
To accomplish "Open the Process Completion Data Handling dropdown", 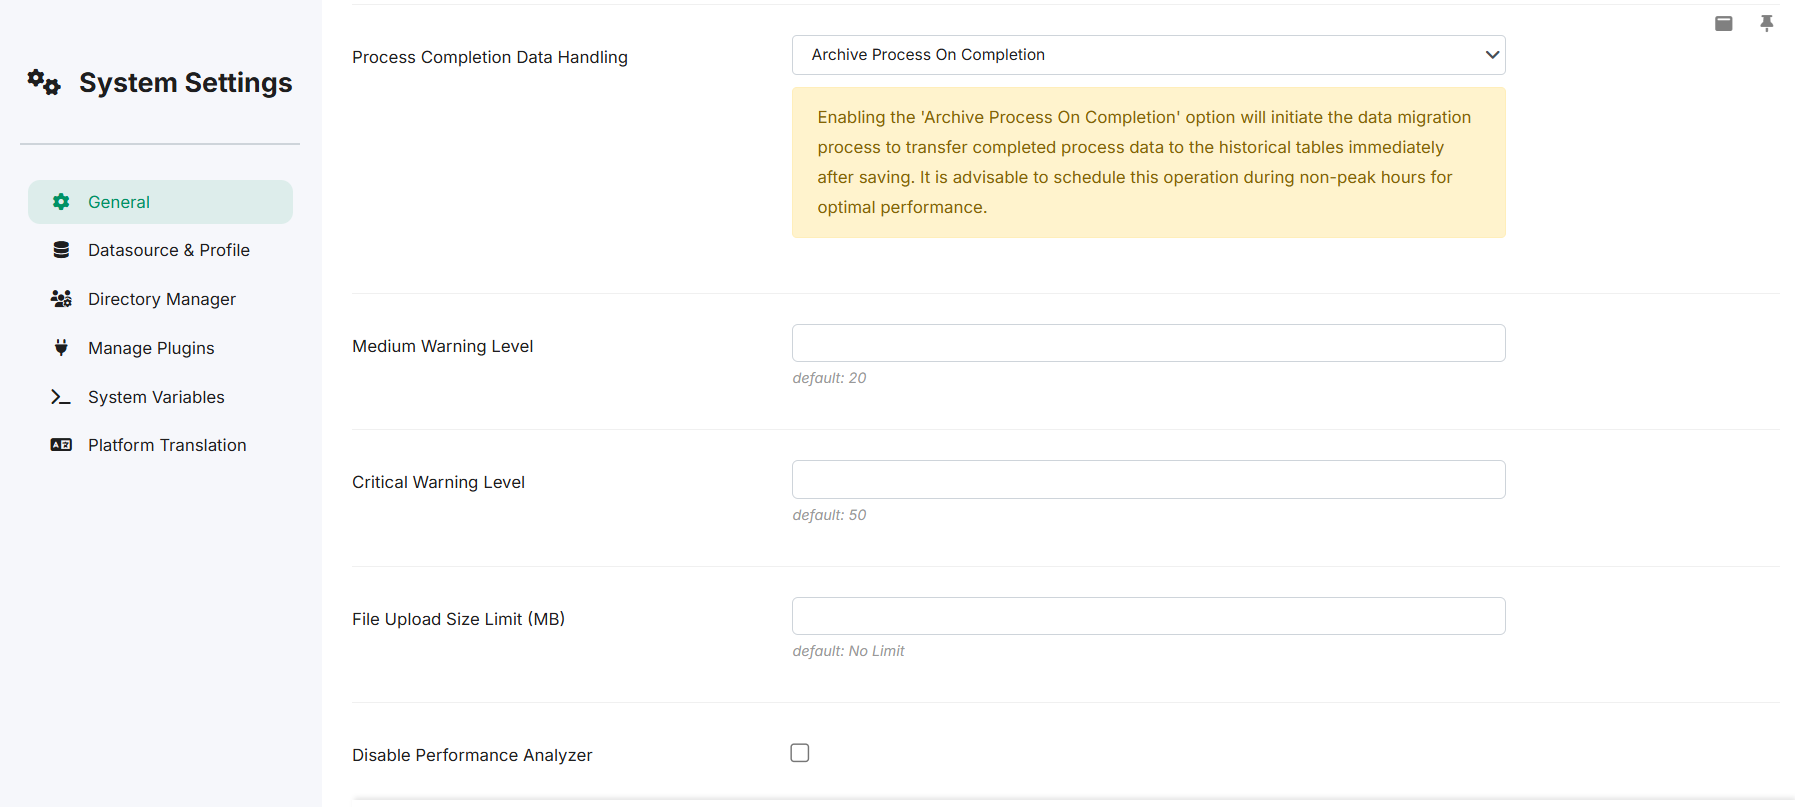I will tap(1148, 55).
